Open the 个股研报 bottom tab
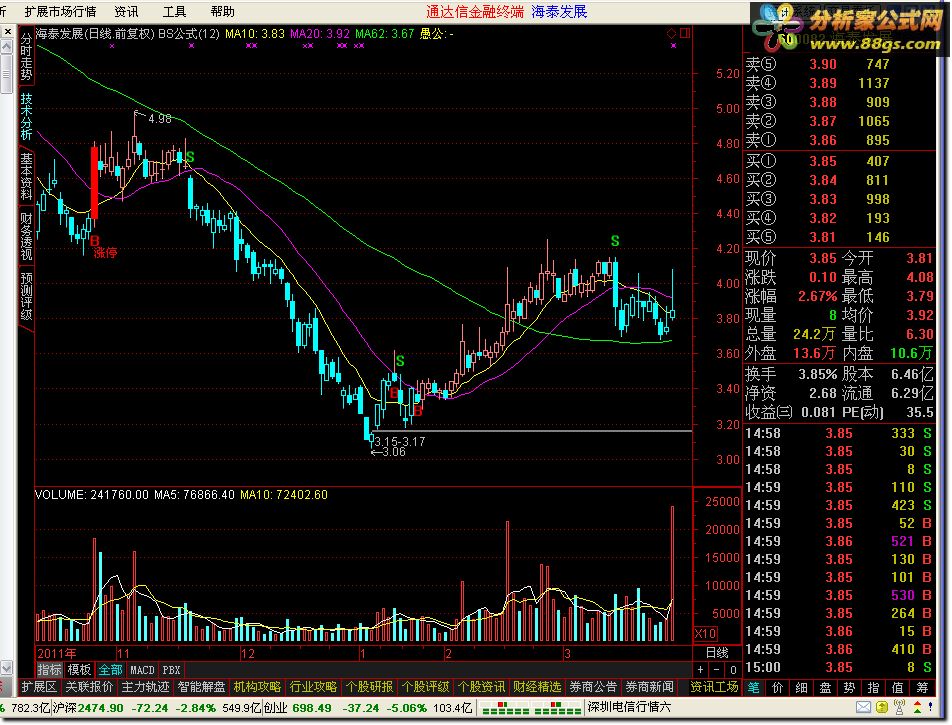 tap(370, 687)
